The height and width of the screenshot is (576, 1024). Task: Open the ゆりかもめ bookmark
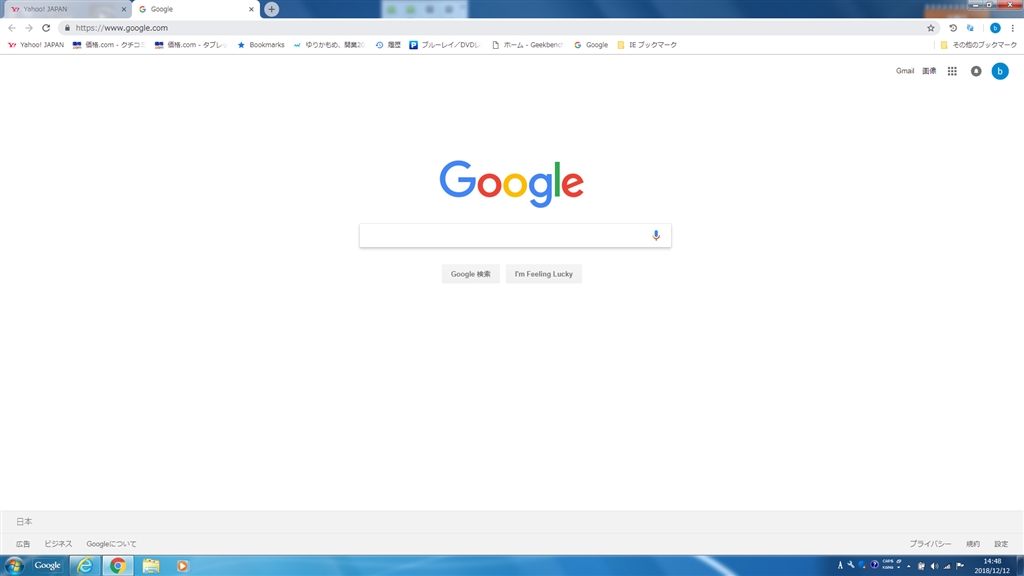point(329,45)
